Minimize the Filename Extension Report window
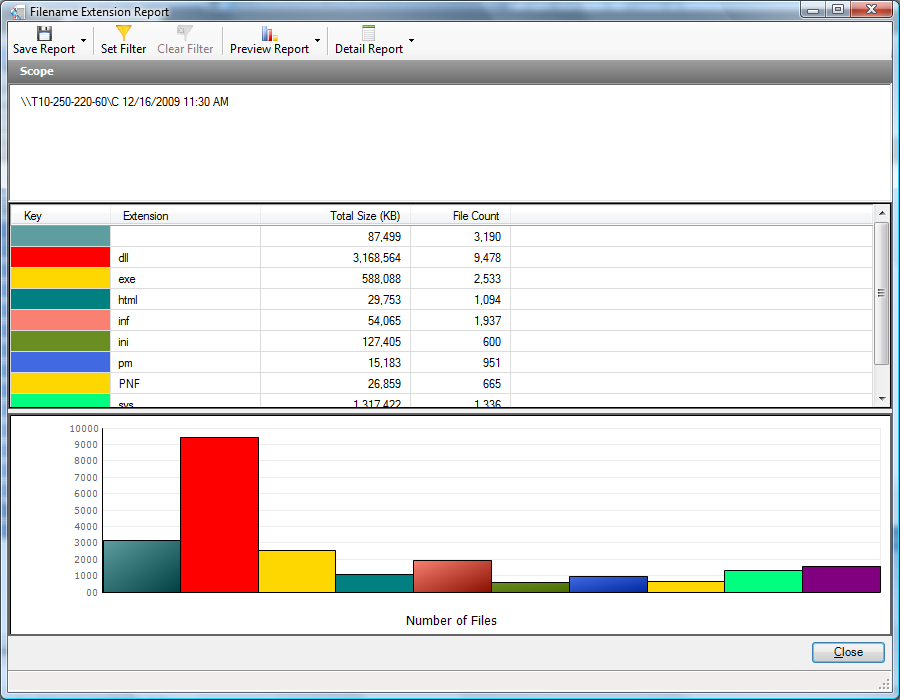 (813, 9)
